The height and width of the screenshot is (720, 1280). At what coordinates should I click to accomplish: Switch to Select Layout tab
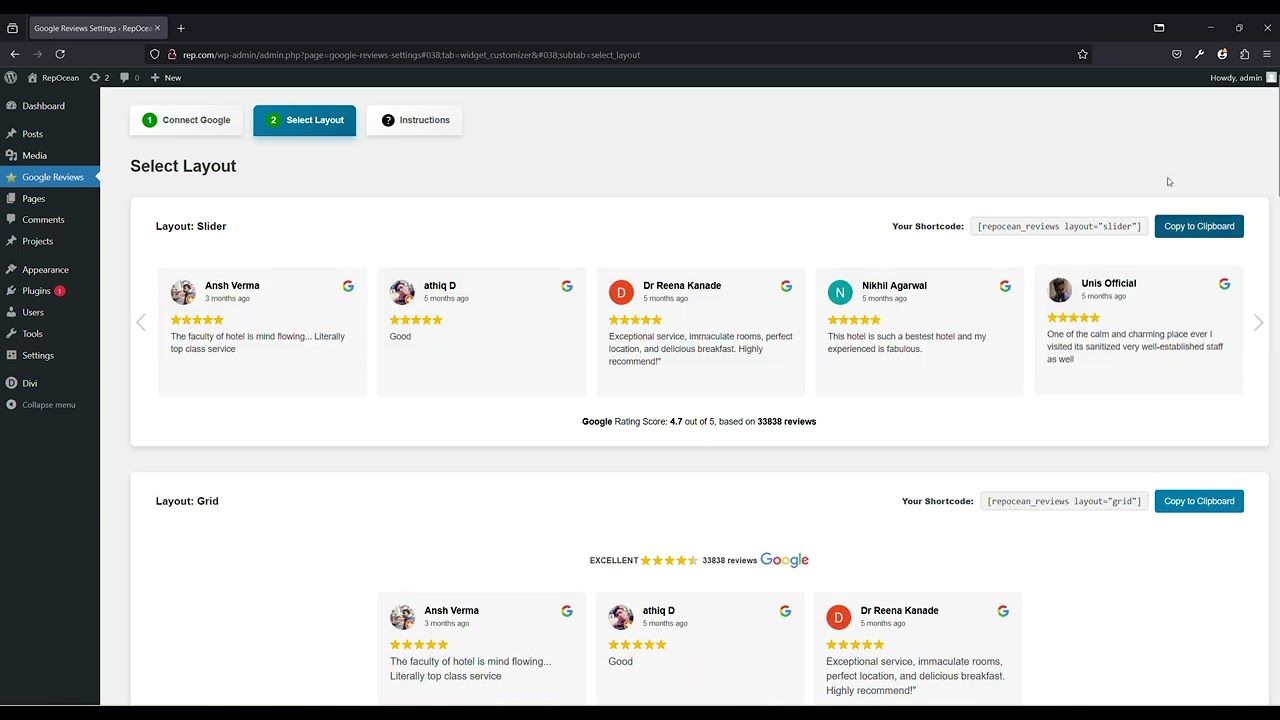(x=304, y=120)
